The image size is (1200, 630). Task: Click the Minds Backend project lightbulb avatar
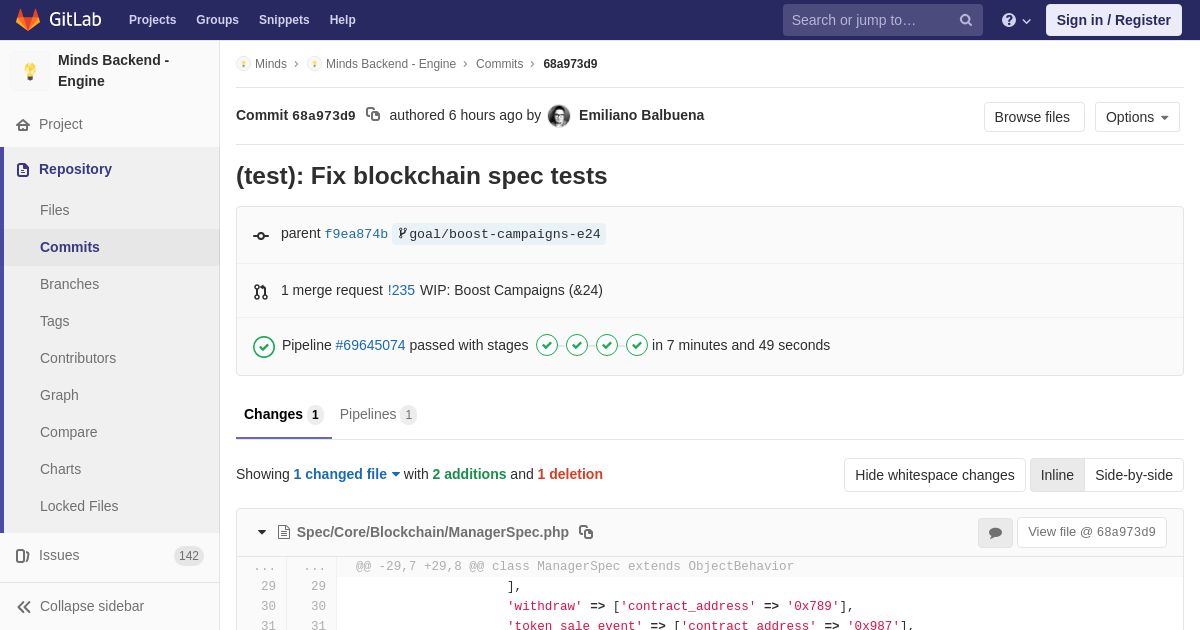click(x=30, y=71)
